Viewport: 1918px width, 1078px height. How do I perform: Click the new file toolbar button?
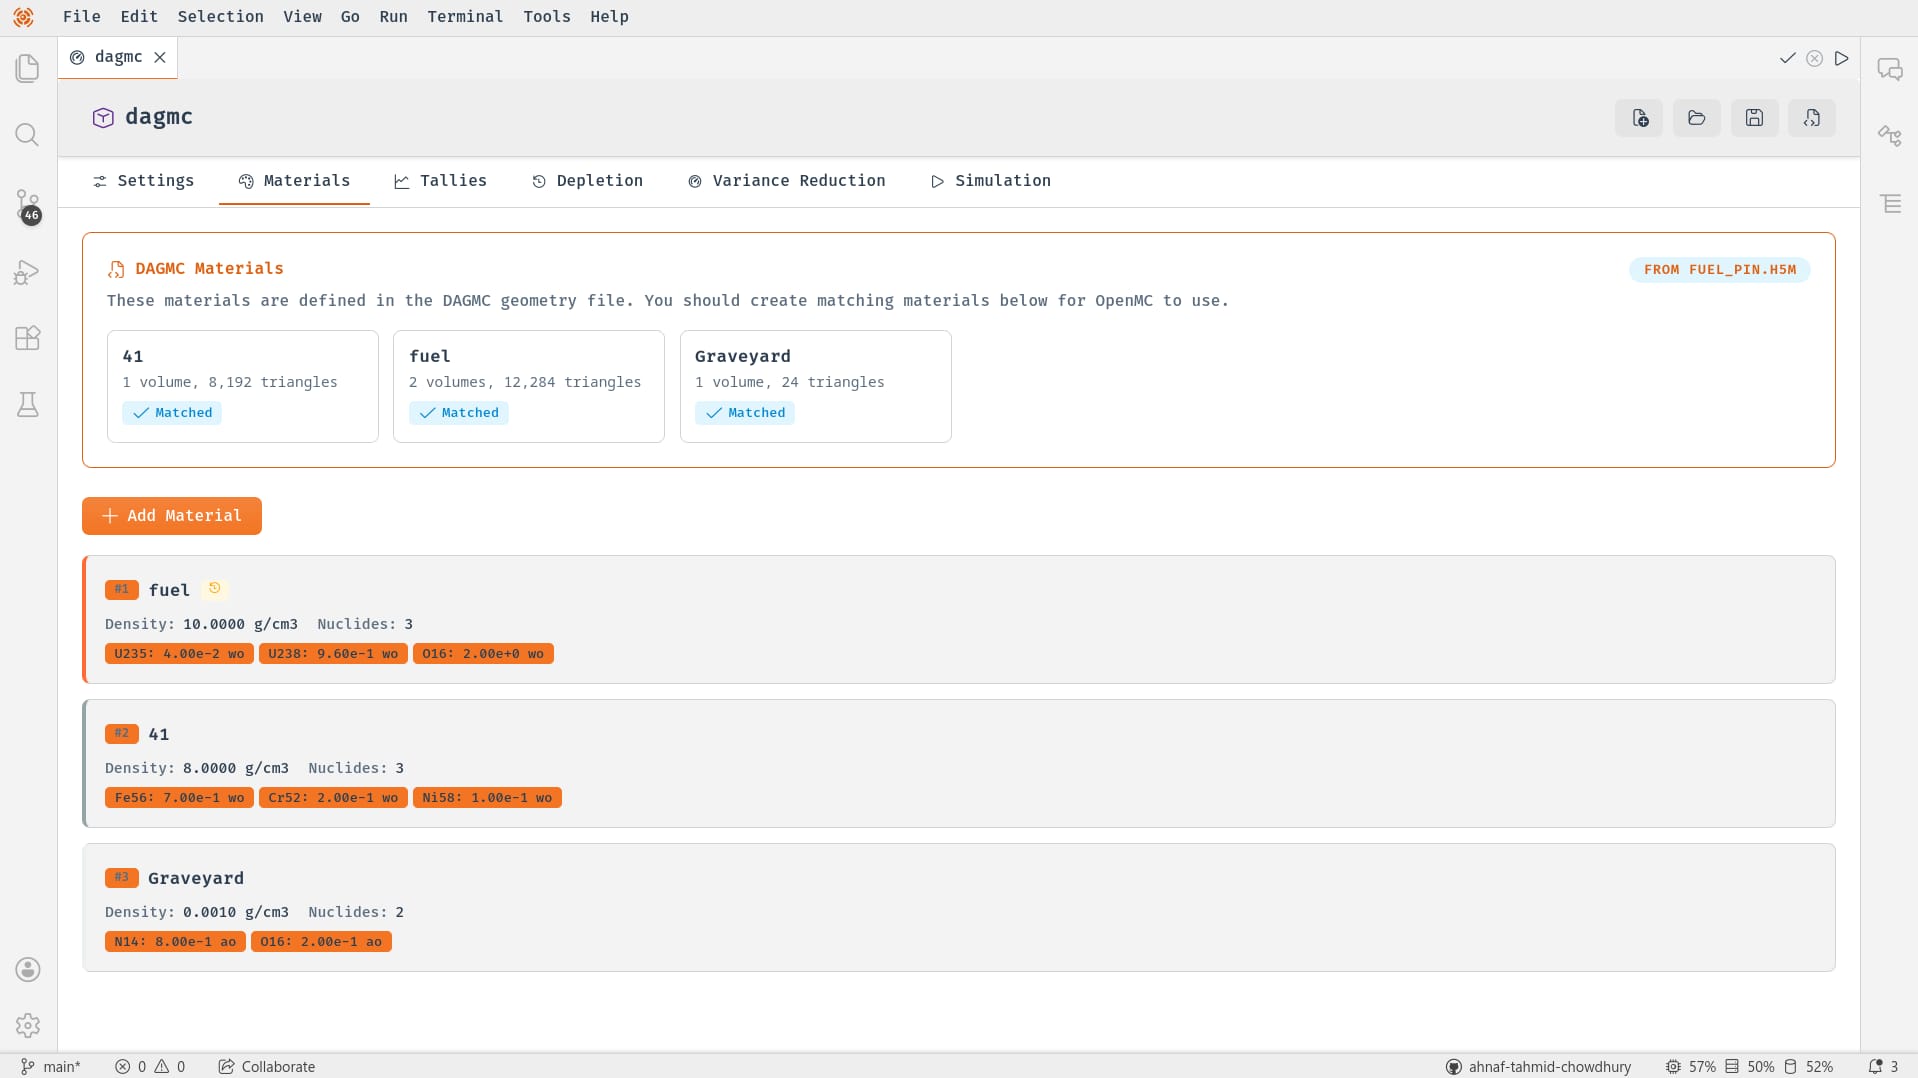coord(1639,118)
